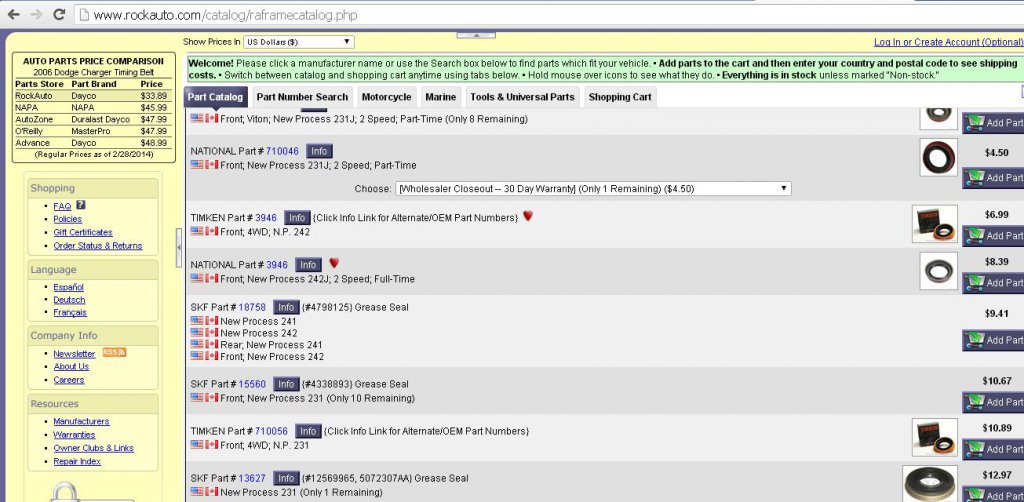The image size is (1024, 502).
Task: Click Info button for TIMKEN 3946
Action: tap(297, 217)
